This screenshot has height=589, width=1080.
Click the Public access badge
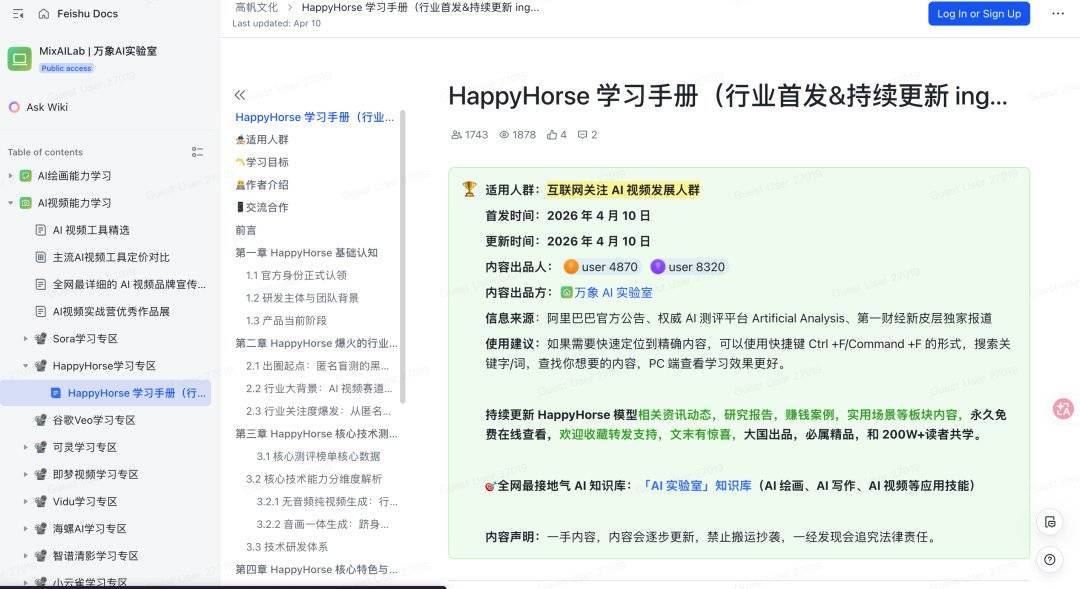(x=66, y=68)
